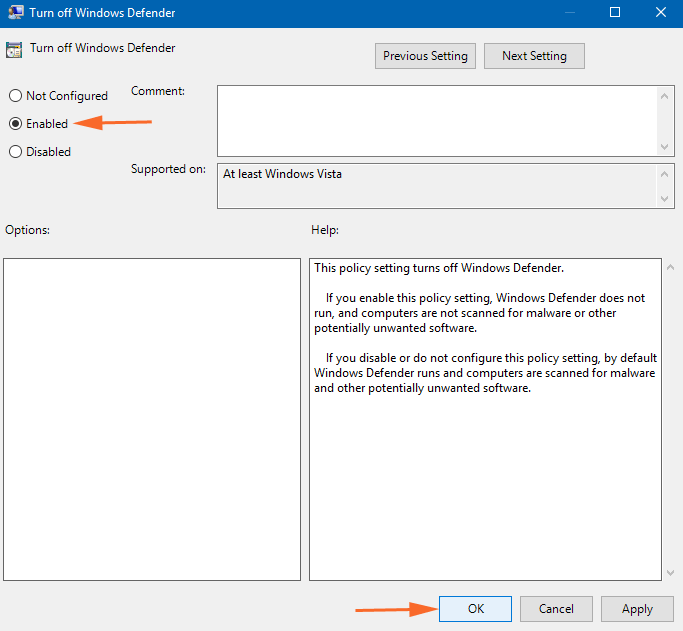This screenshot has height=631, width=683.
Task: Click Comment box scroll up arrow
Action: [x=664, y=96]
